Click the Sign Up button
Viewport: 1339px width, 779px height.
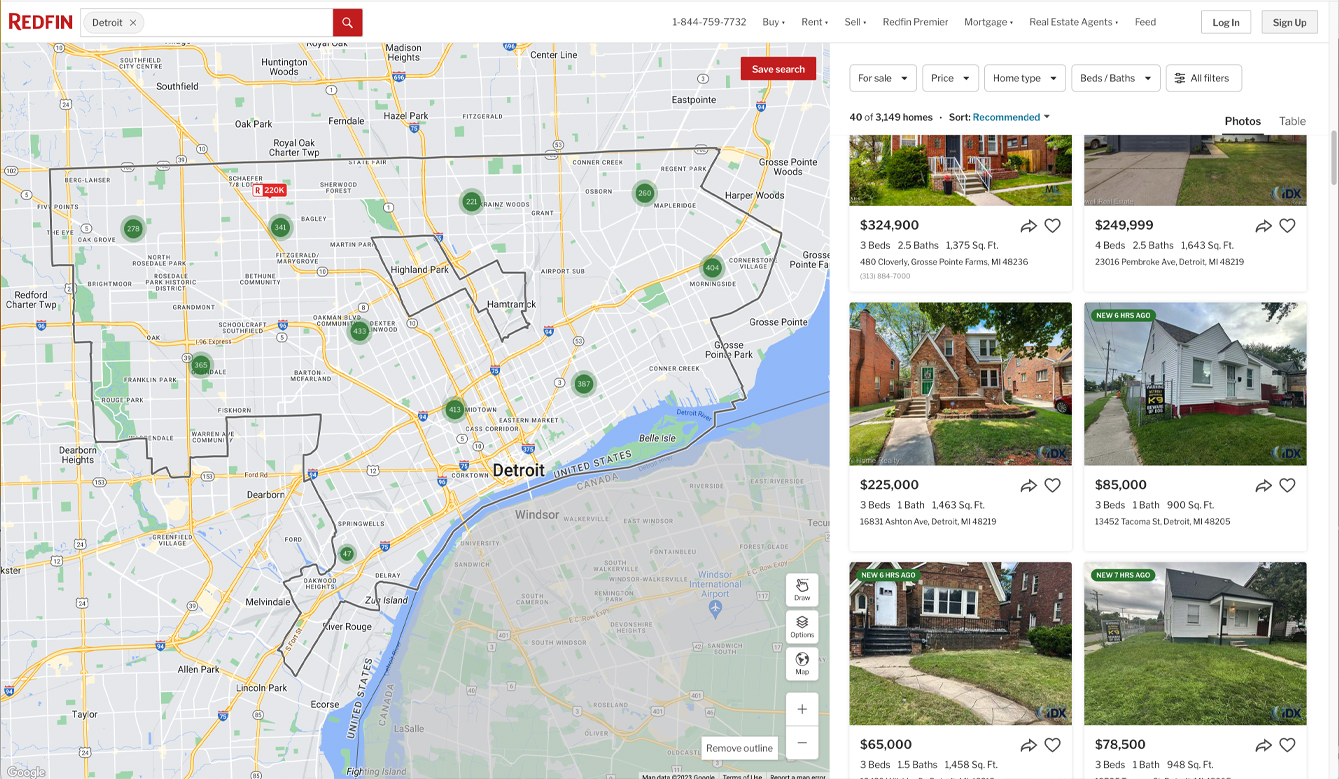click(1289, 22)
